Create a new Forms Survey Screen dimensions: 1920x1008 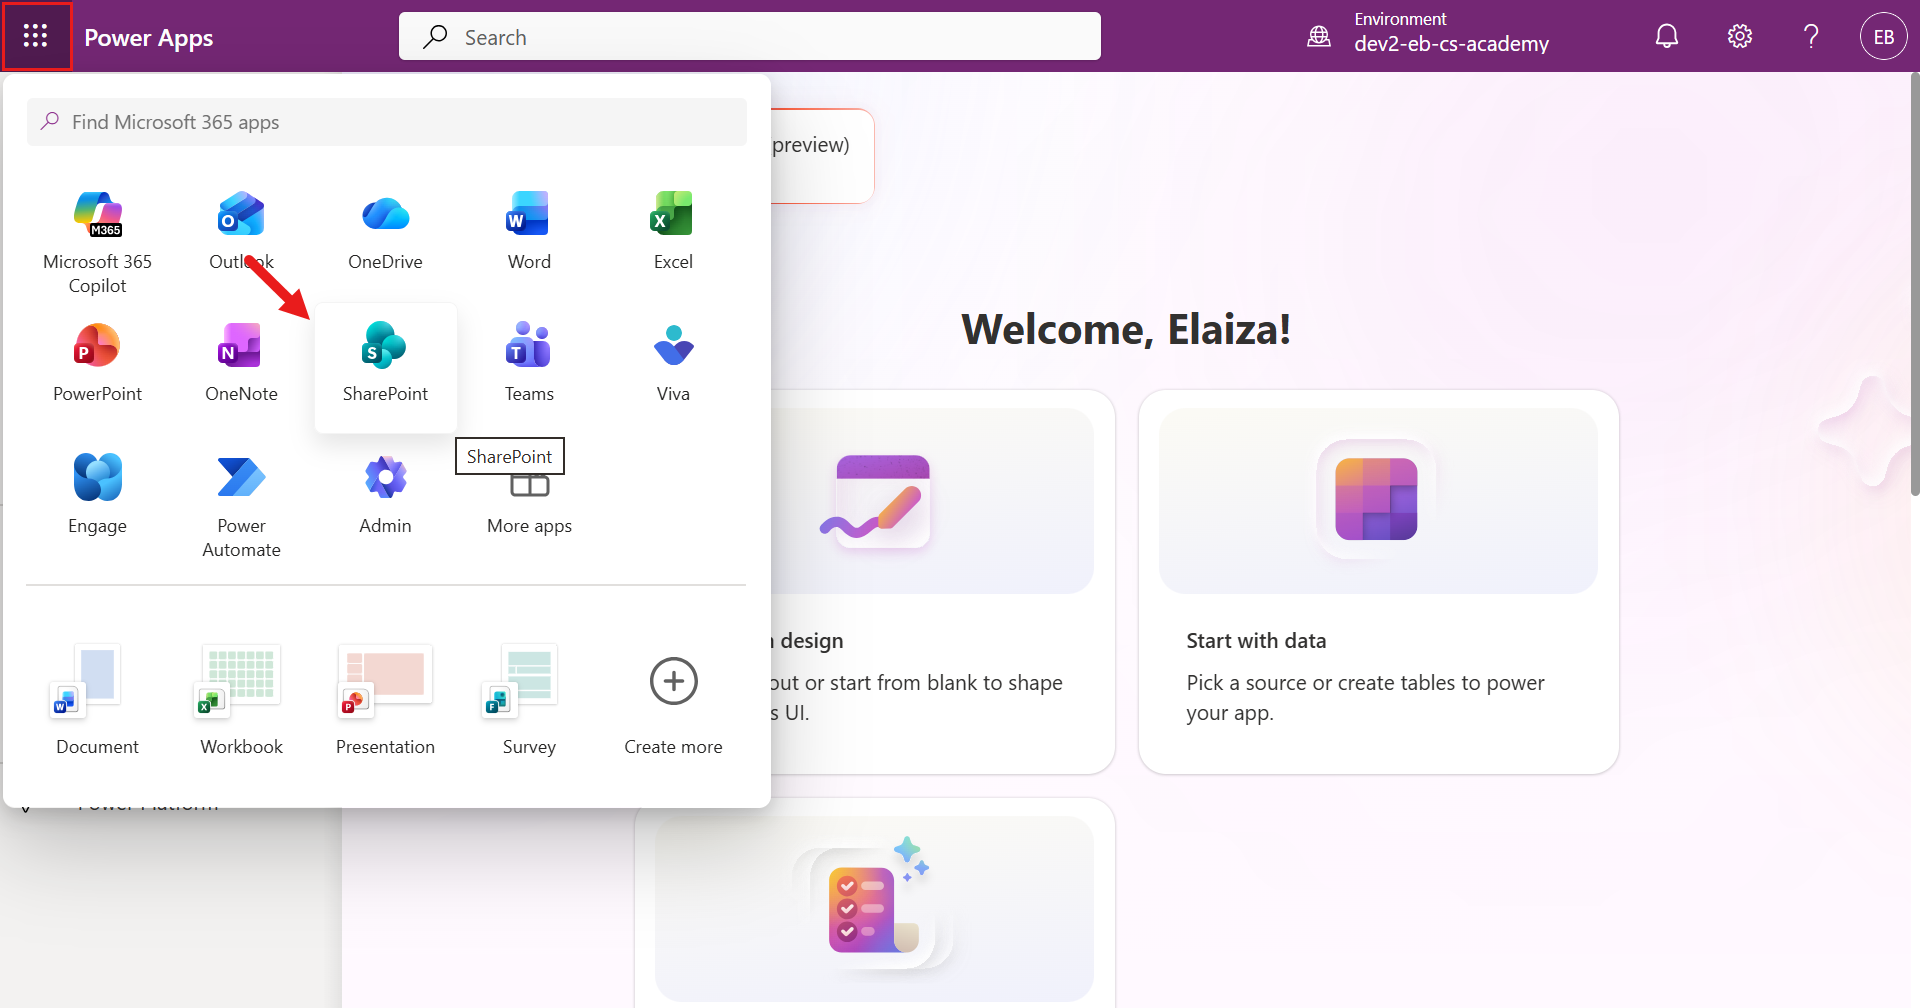click(x=529, y=700)
